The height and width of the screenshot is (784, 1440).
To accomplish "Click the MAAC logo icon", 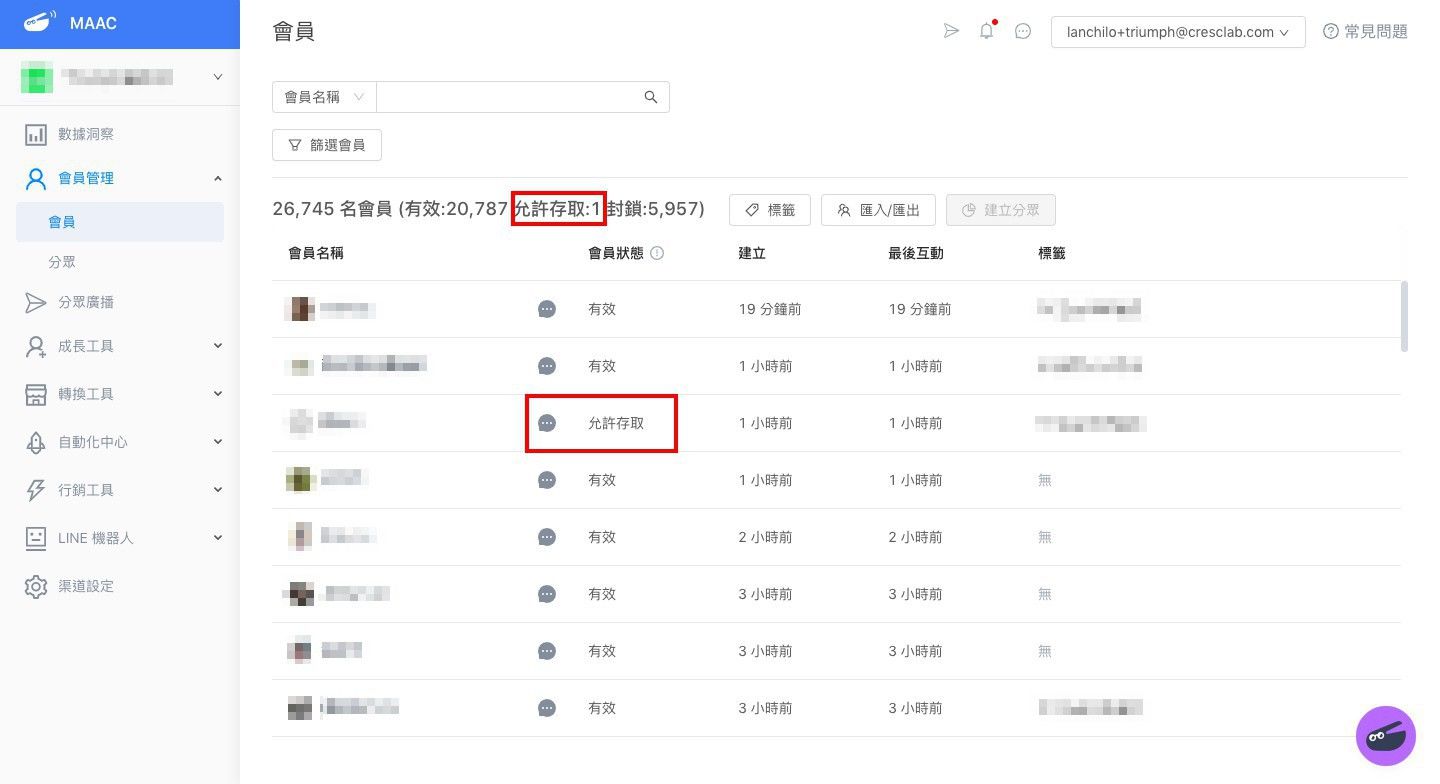I will click(x=38, y=22).
